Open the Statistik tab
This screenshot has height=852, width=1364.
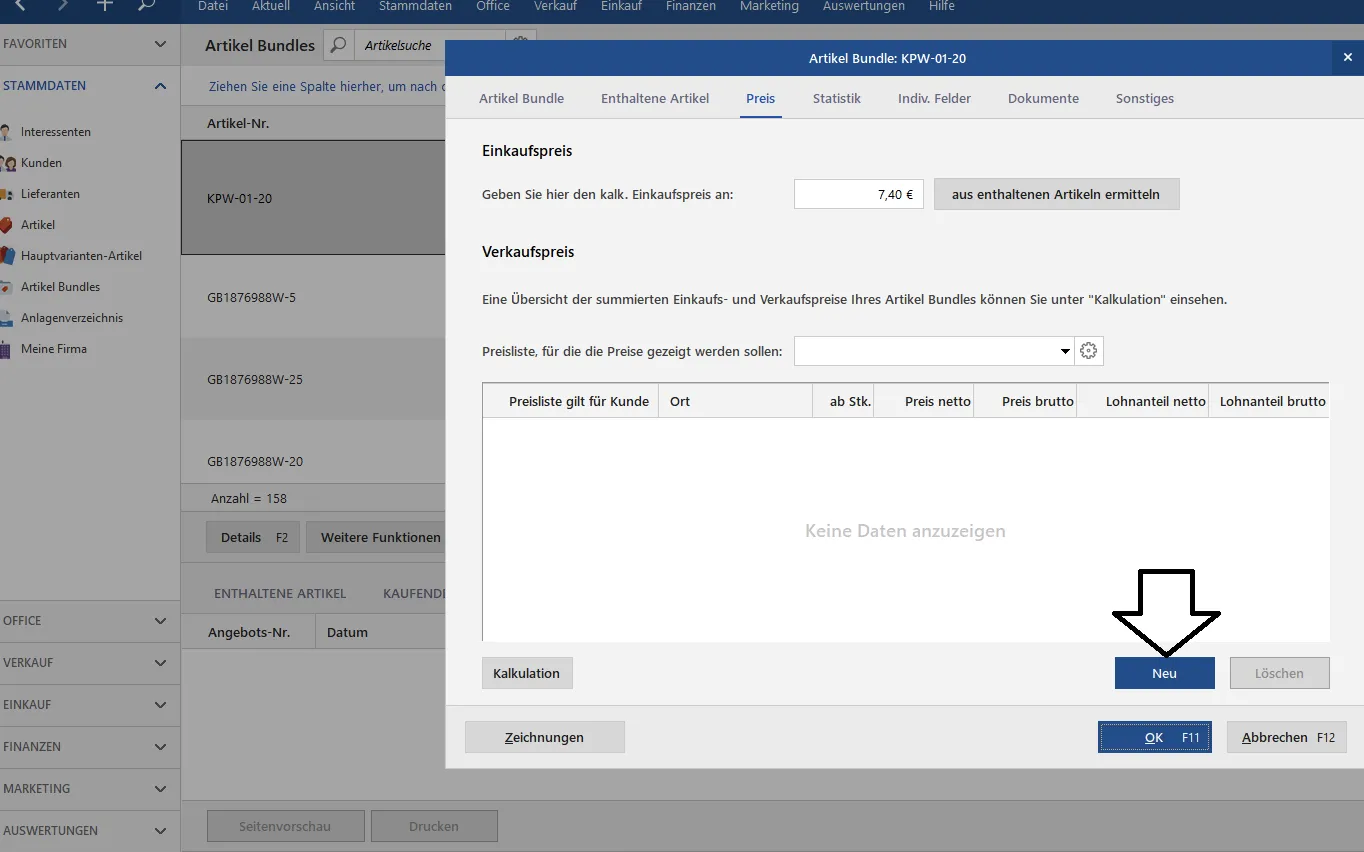(836, 98)
